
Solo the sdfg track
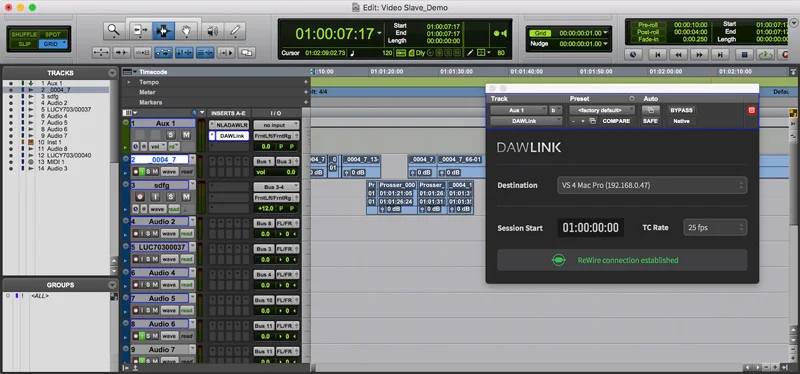coord(171,196)
